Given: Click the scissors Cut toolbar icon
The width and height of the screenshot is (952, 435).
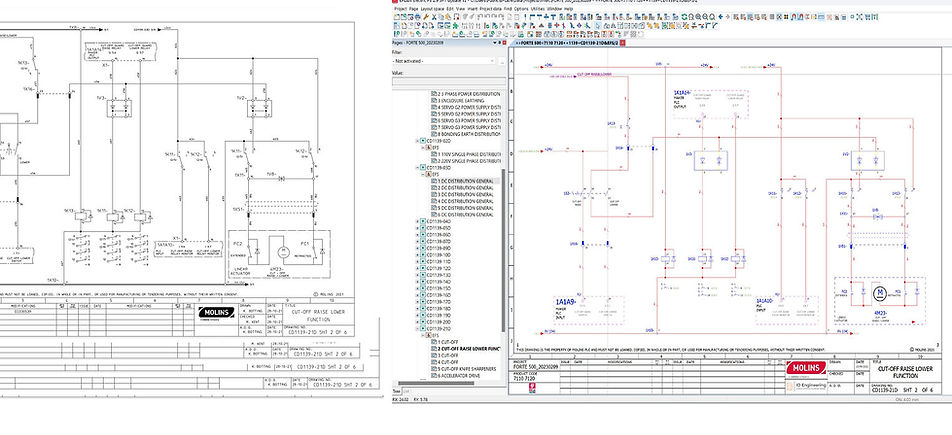Looking at the screenshot, I should pos(434,17).
